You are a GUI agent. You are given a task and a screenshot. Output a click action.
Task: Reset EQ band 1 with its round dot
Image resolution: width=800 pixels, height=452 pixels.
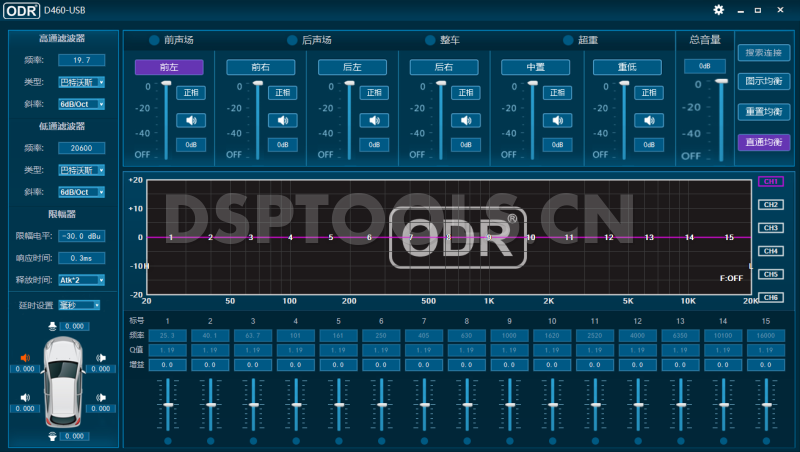[x=168, y=441]
